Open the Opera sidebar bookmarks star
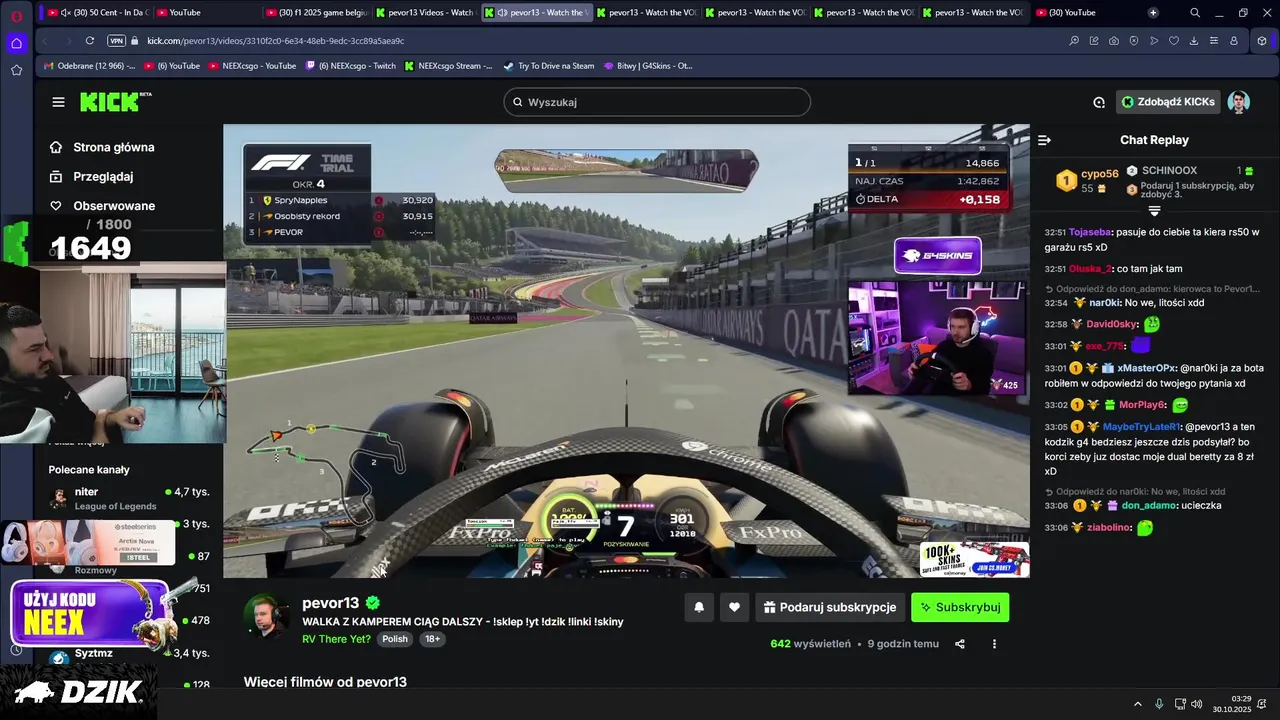Screen dimensions: 1280x720 (x=16, y=70)
